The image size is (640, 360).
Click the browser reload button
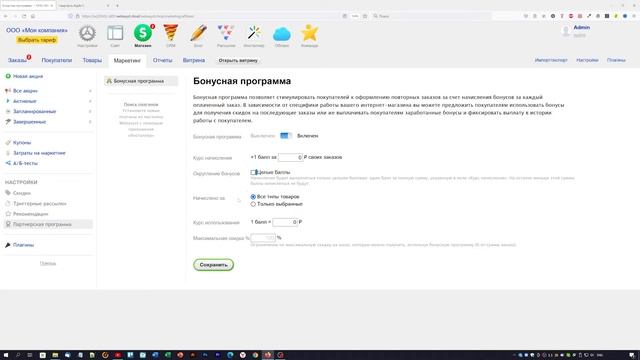24,16
